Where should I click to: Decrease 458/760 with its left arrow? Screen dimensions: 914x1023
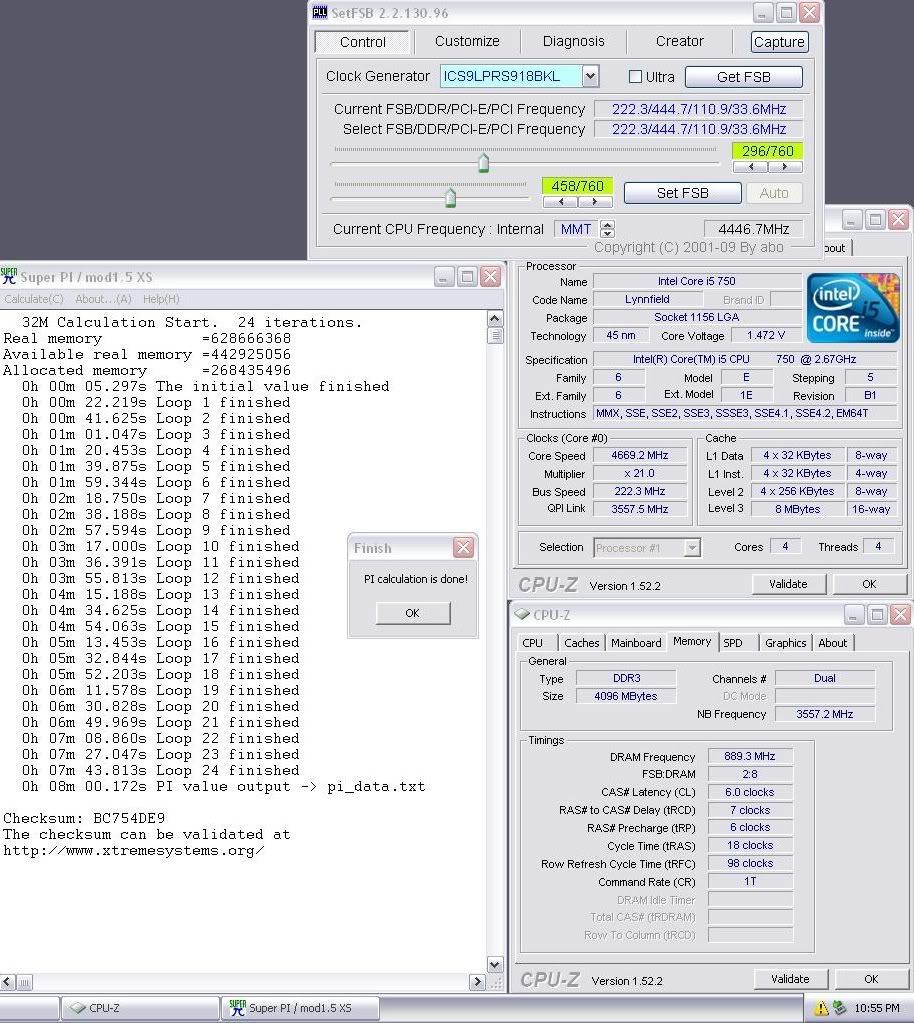point(561,202)
